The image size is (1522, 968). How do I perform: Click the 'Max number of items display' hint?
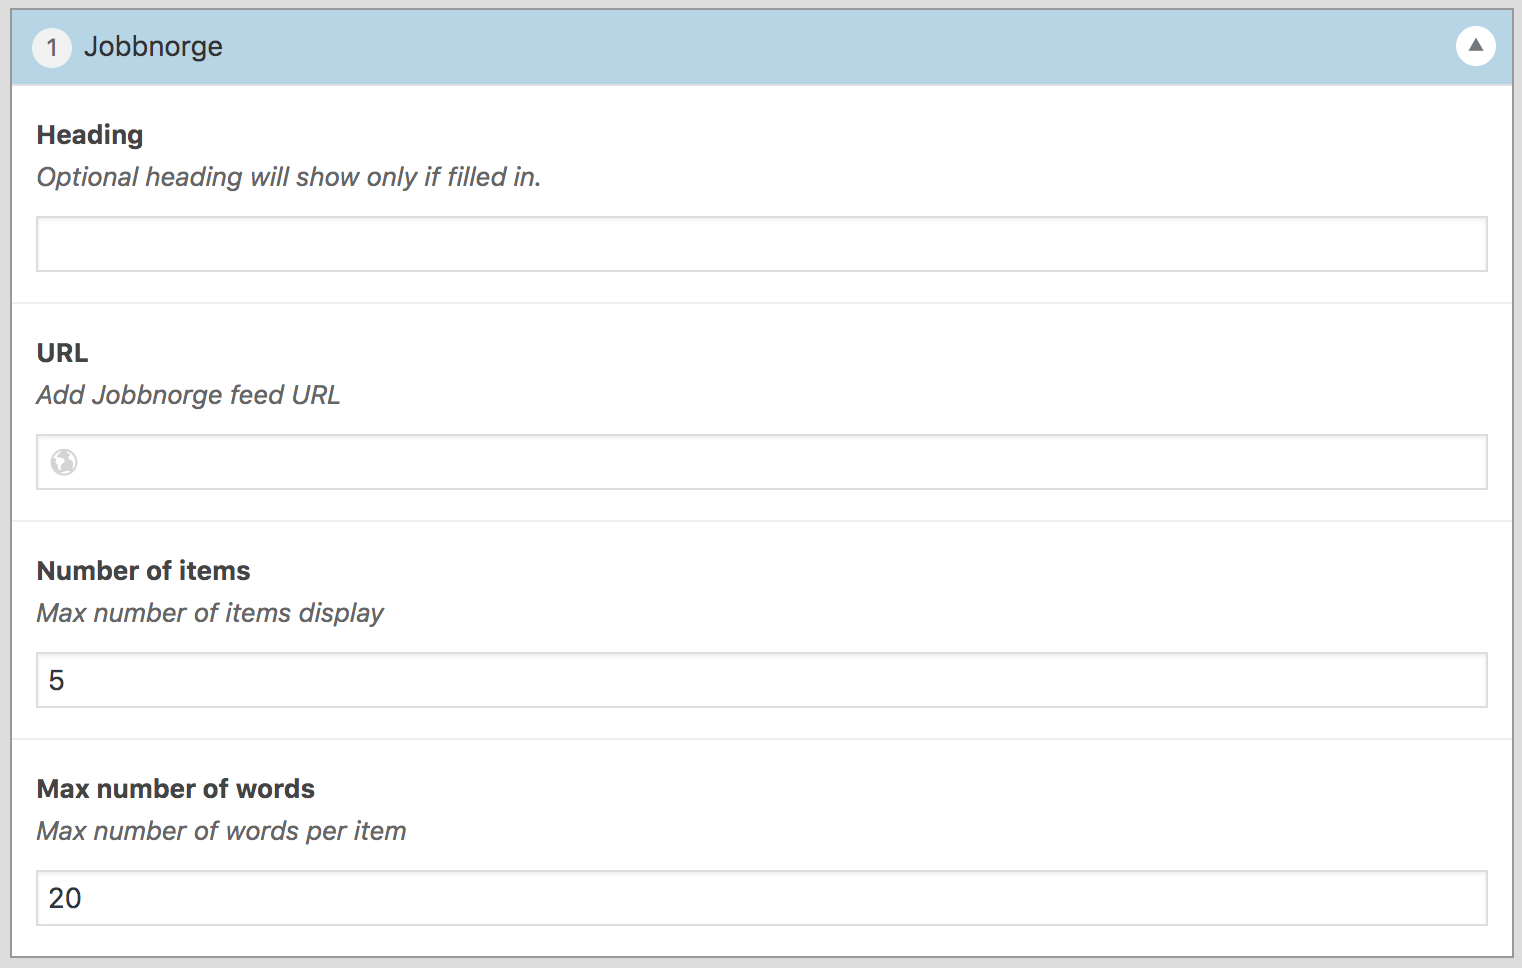coord(211,613)
